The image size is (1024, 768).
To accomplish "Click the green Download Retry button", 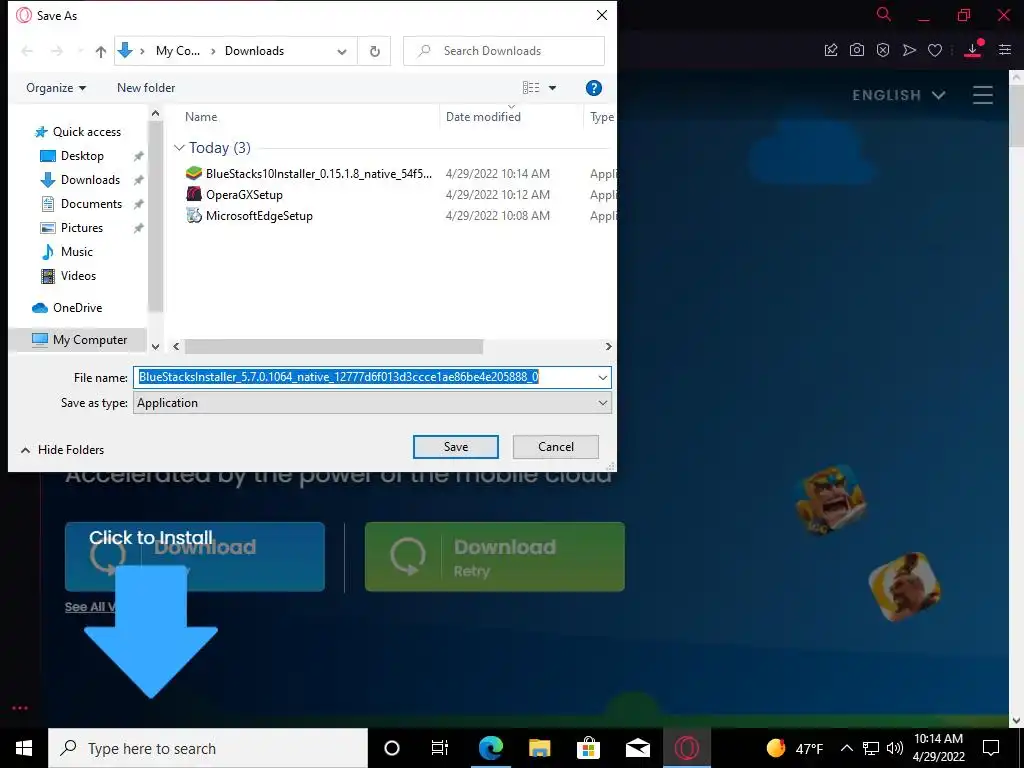I will click(494, 557).
